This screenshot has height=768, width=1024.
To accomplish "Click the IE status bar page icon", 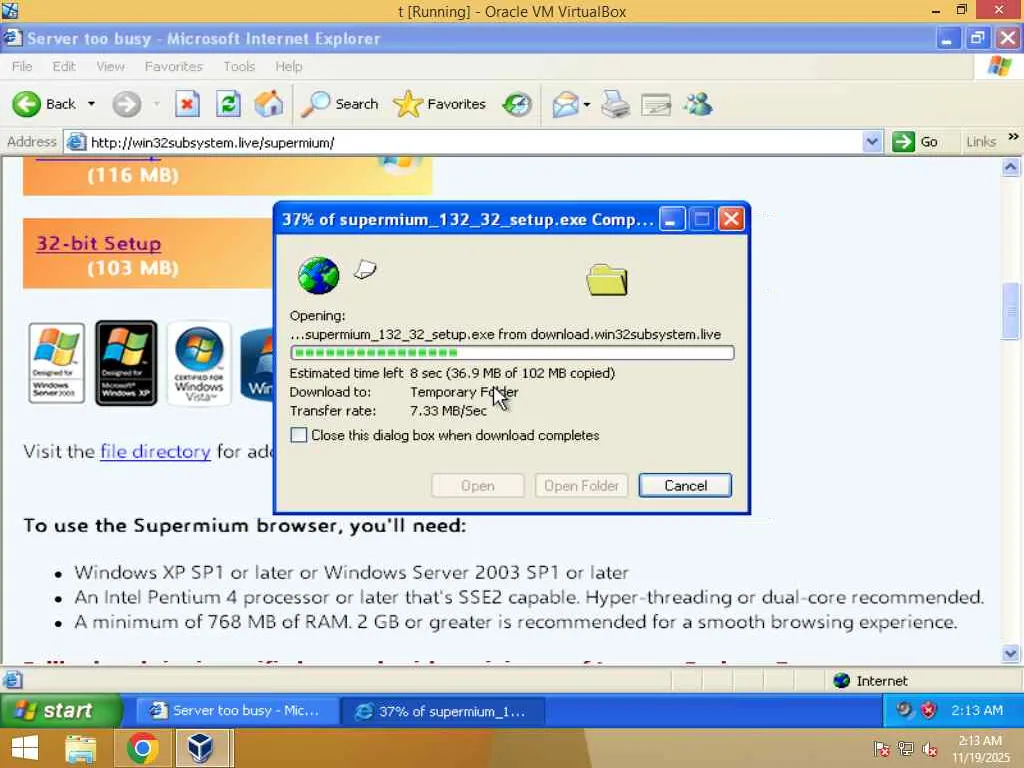I will (12, 680).
